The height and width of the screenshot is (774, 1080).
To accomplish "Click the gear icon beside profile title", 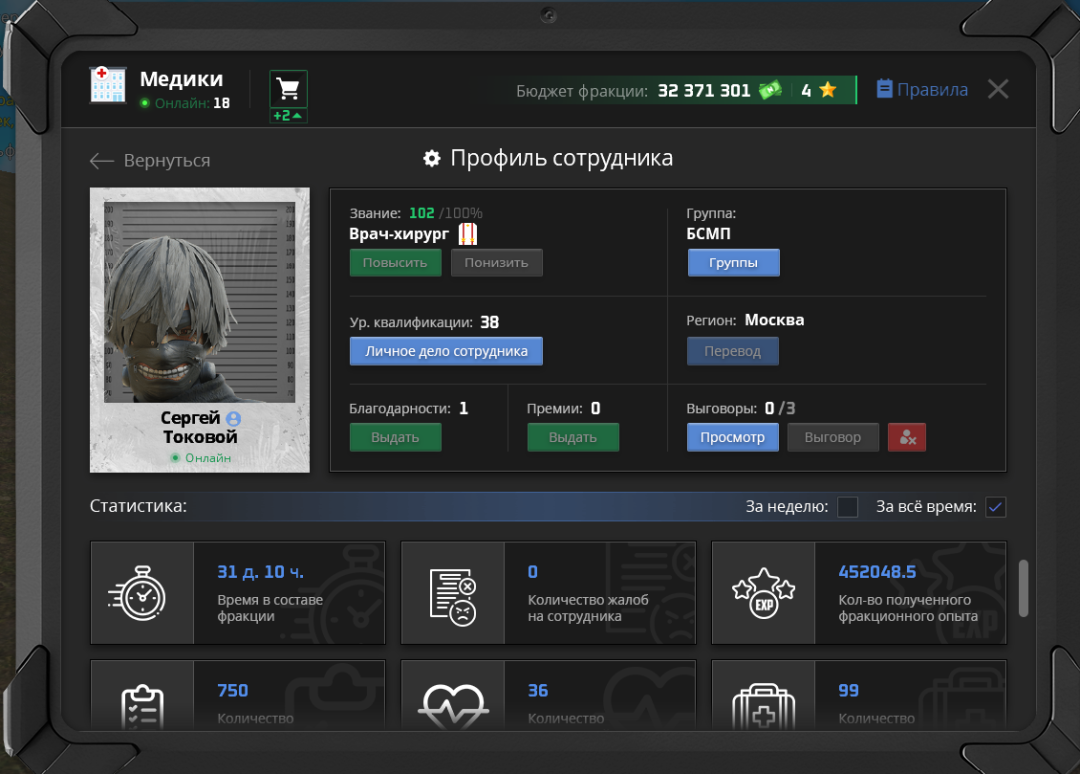I will (432, 158).
